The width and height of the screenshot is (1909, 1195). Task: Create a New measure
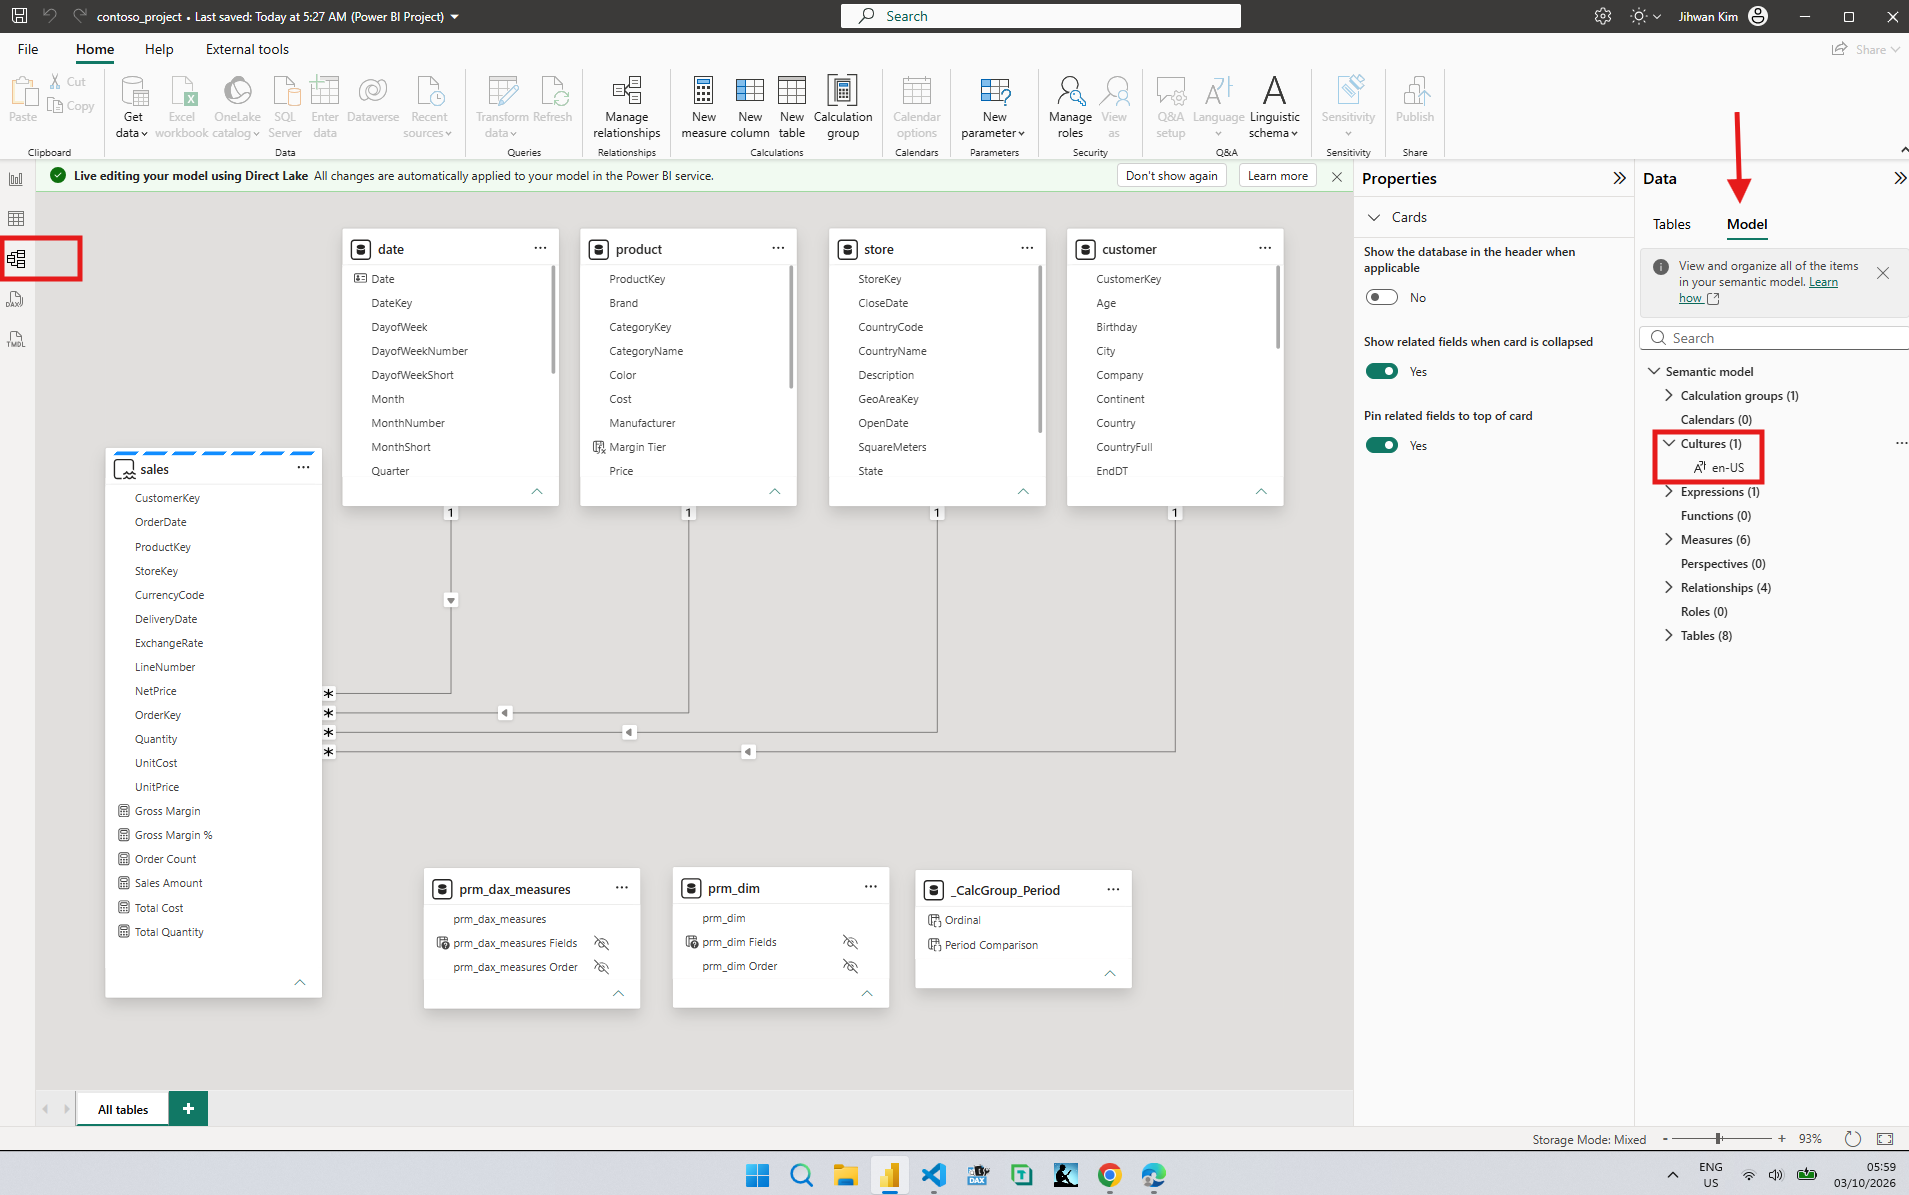704,107
